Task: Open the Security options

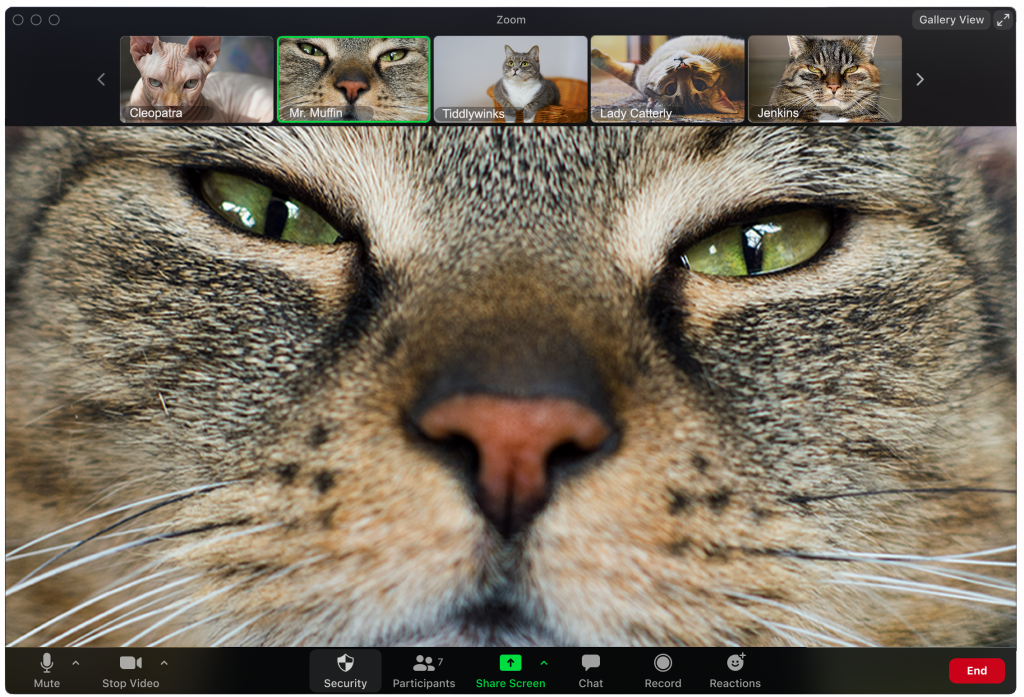Action: point(345,669)
